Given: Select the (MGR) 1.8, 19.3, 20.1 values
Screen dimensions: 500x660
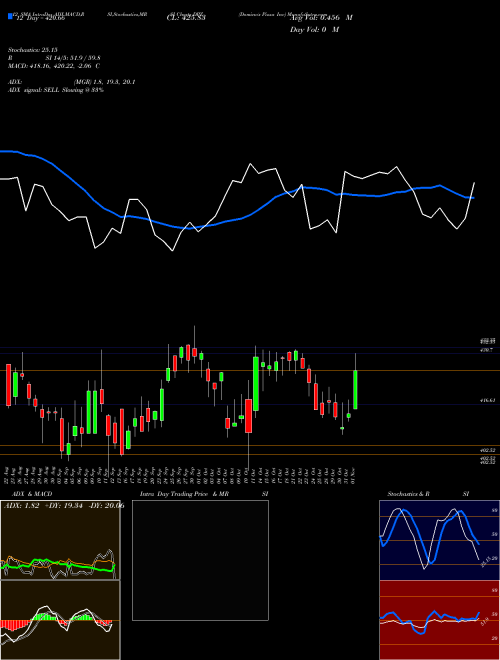Looking at the screenshot, I should [x=104, y=82].
